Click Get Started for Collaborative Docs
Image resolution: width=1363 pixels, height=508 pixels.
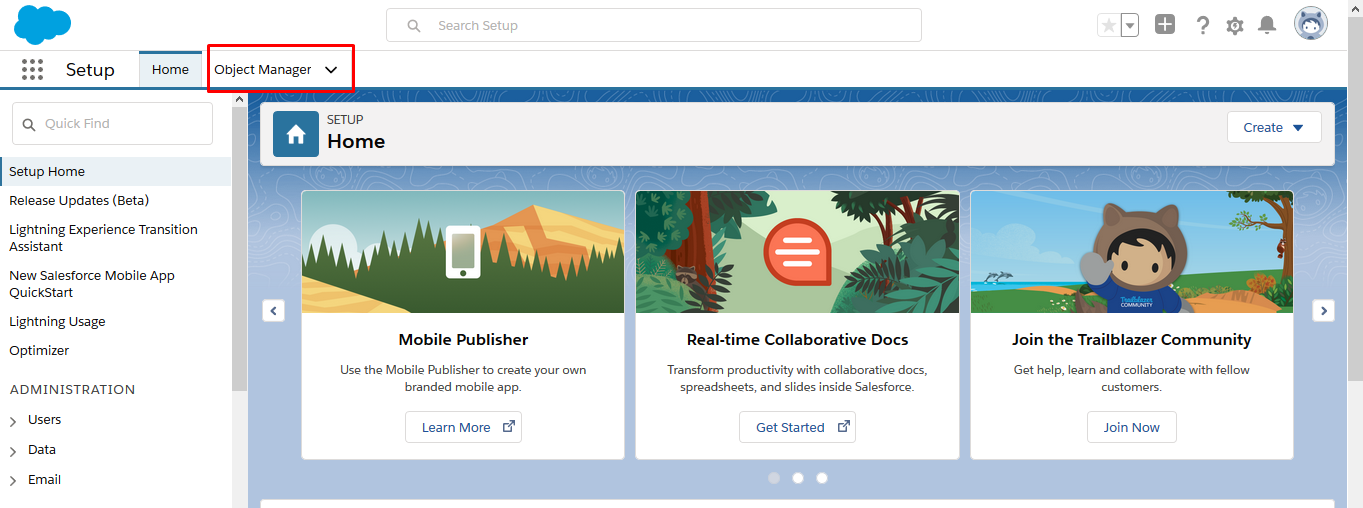pyautogui.click(x=797, y=427)
